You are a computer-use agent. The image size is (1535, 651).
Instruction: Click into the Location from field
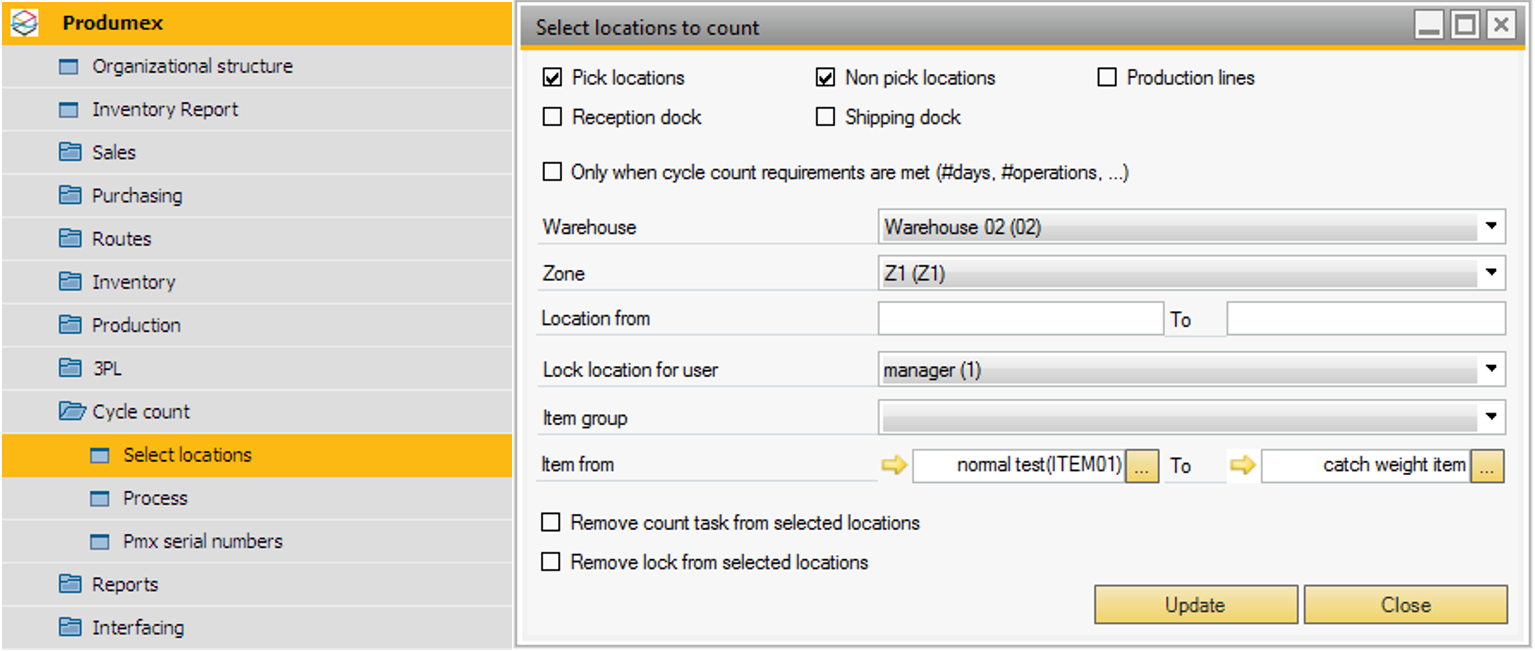click(x=1020, y=319)
